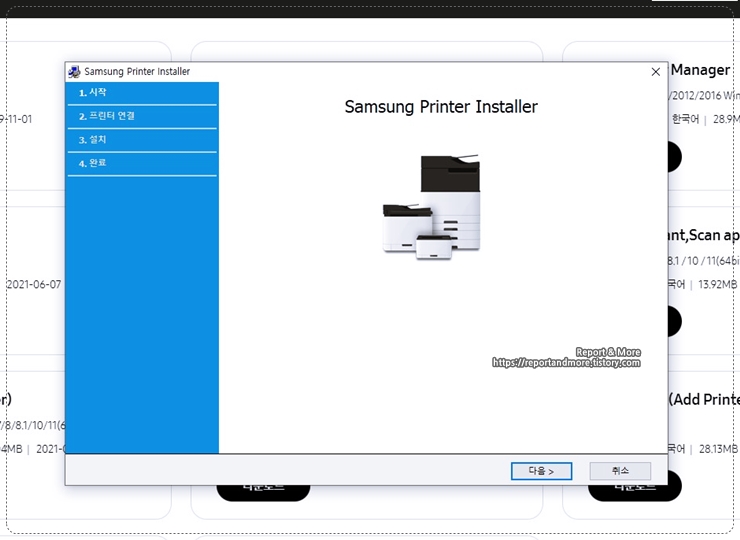Image resolution: width=740 pixels, height=540 pixels.
Task: Select step 4. 완료 in sidebar
Action: coord(142,163)
